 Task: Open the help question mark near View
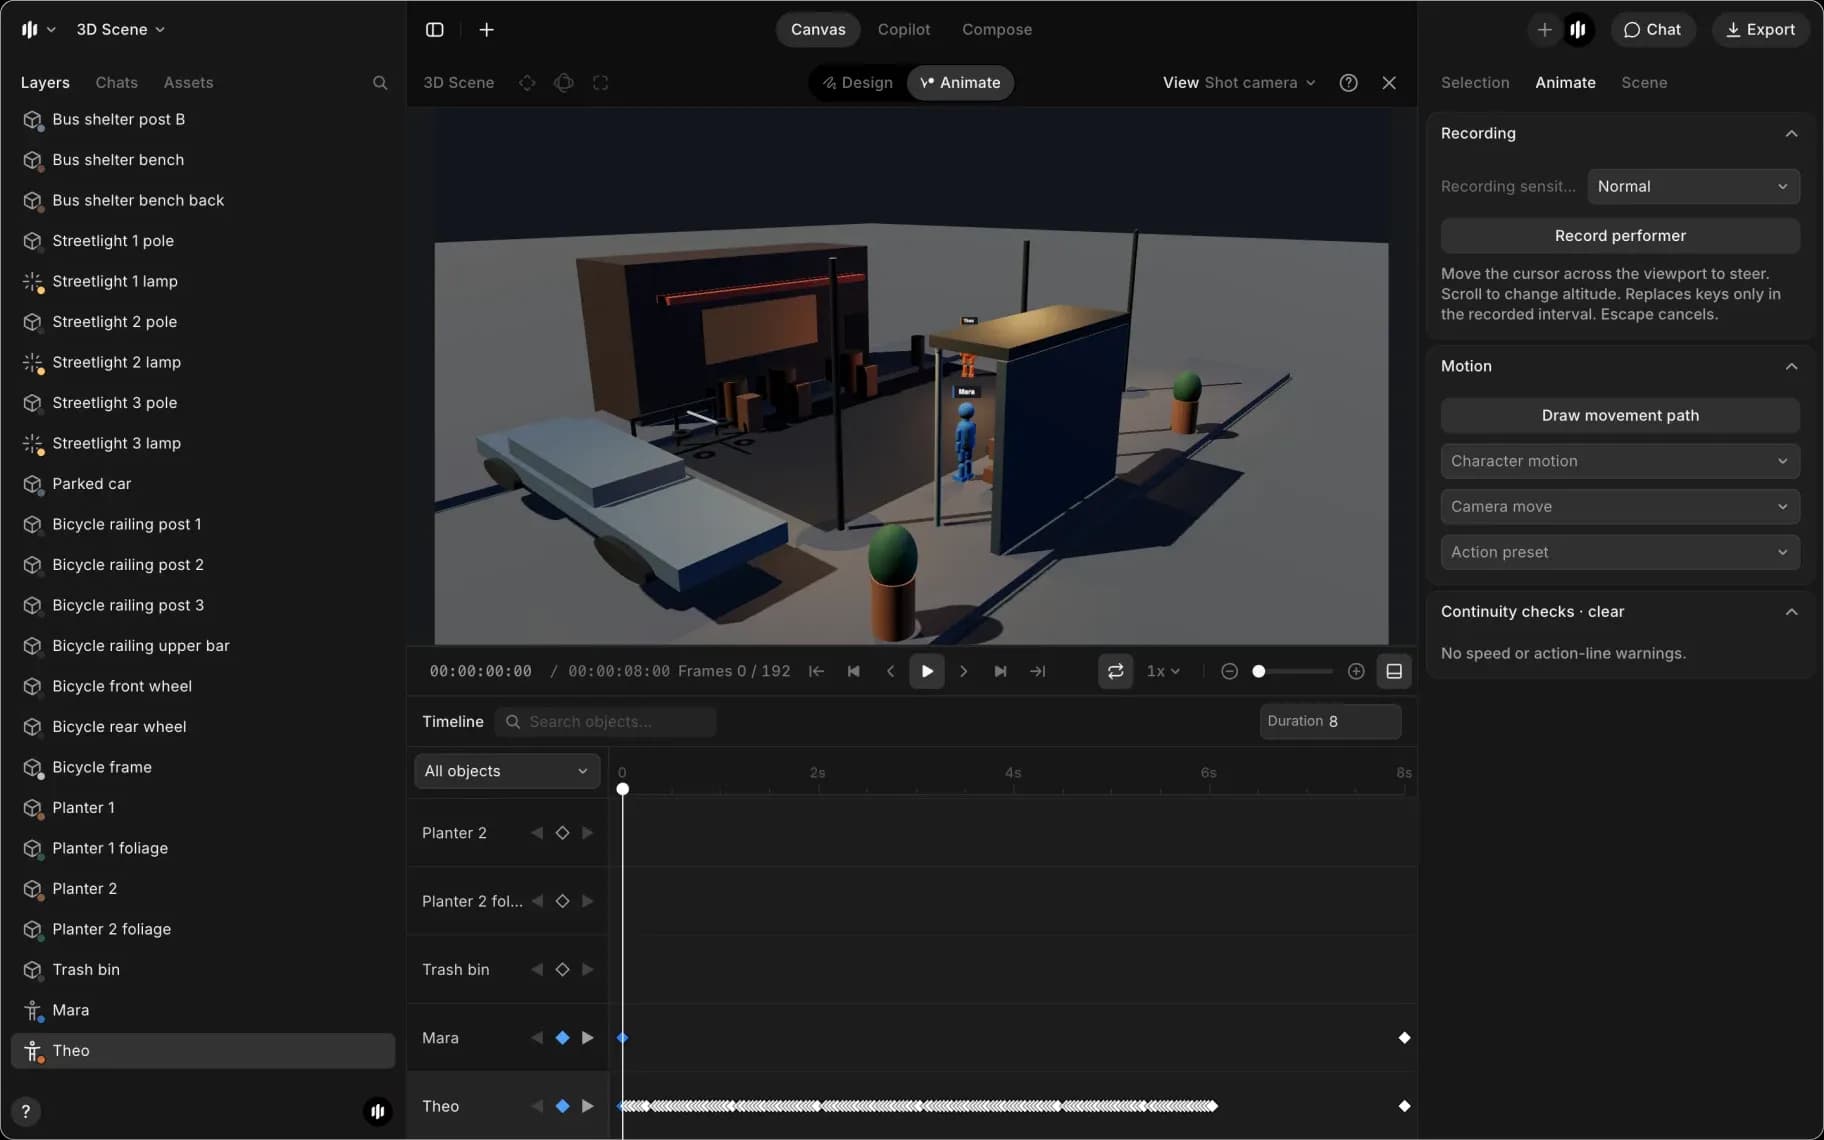pyautogui.click(x=1348, y=83)
